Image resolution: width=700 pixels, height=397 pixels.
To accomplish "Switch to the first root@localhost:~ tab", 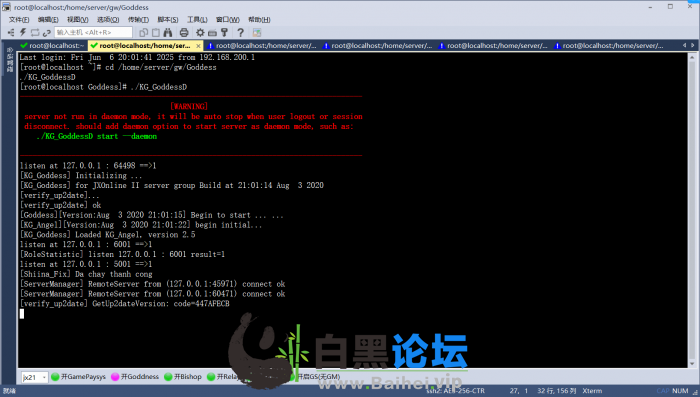I will pos(53,46).
